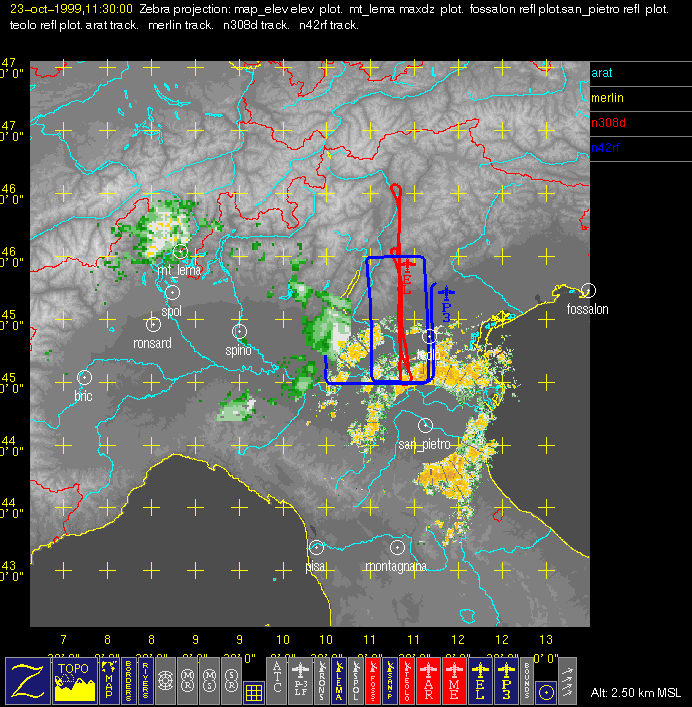Toggle the RONS radar icon
Viewport: 692px width, 707px height.
point(322,681)
